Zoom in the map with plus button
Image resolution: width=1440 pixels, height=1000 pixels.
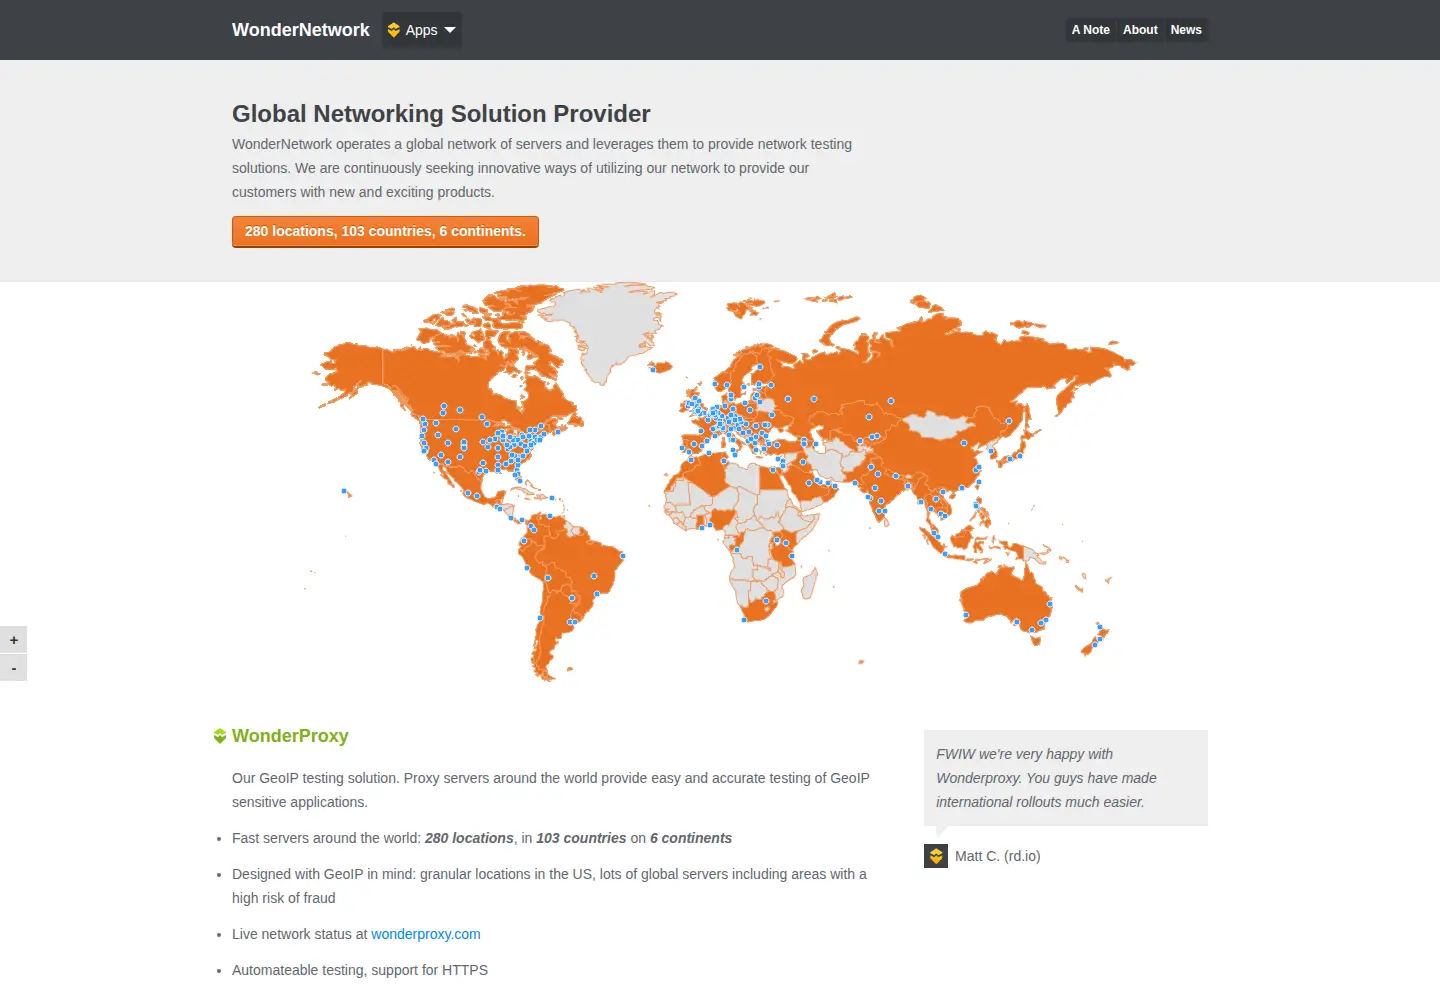13,640
